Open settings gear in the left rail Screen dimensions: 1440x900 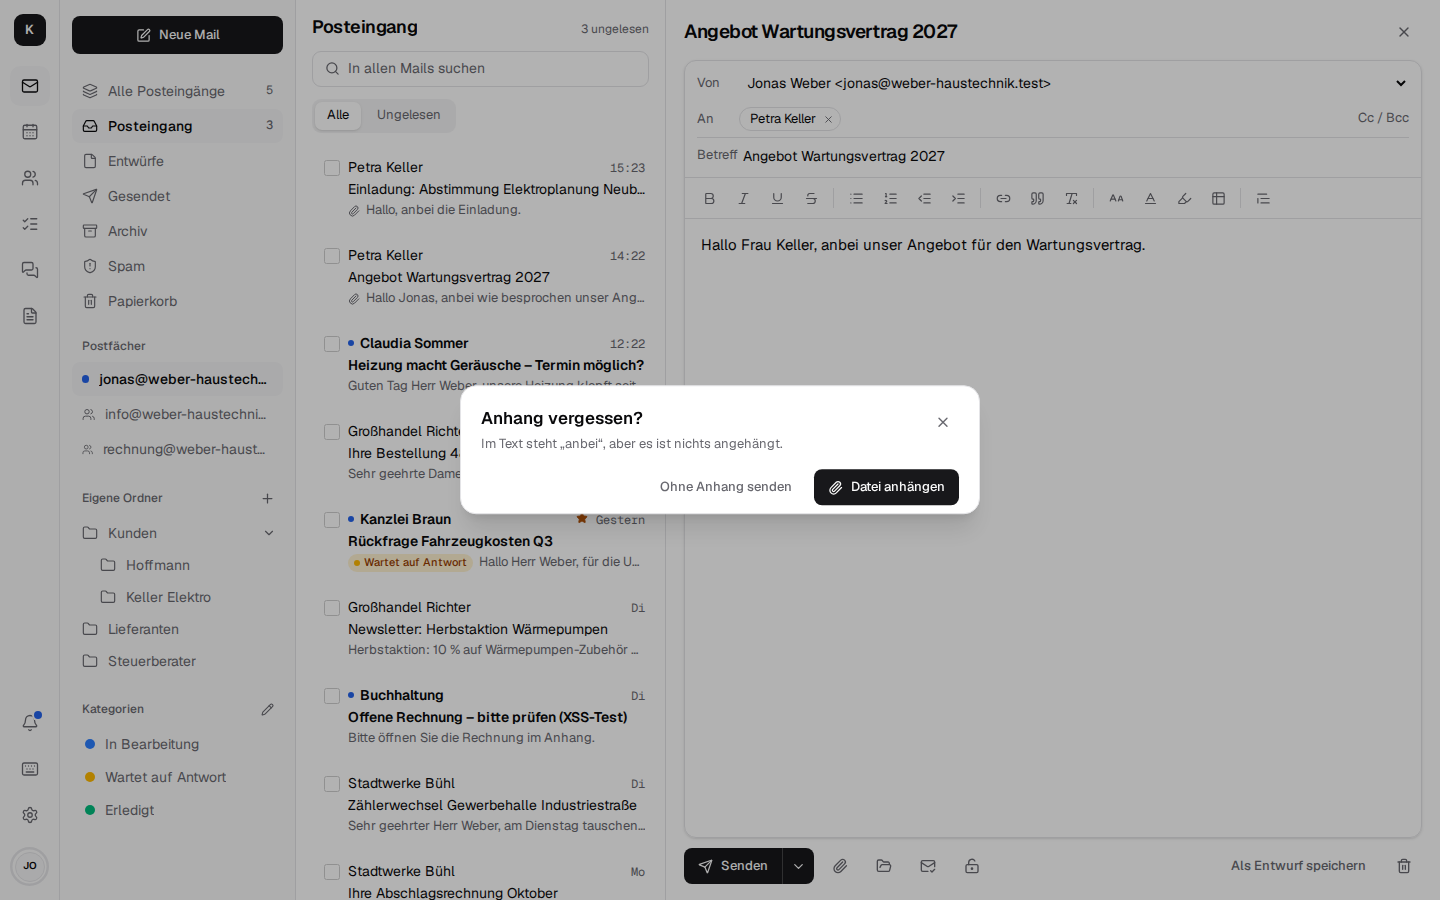(30, 815)
